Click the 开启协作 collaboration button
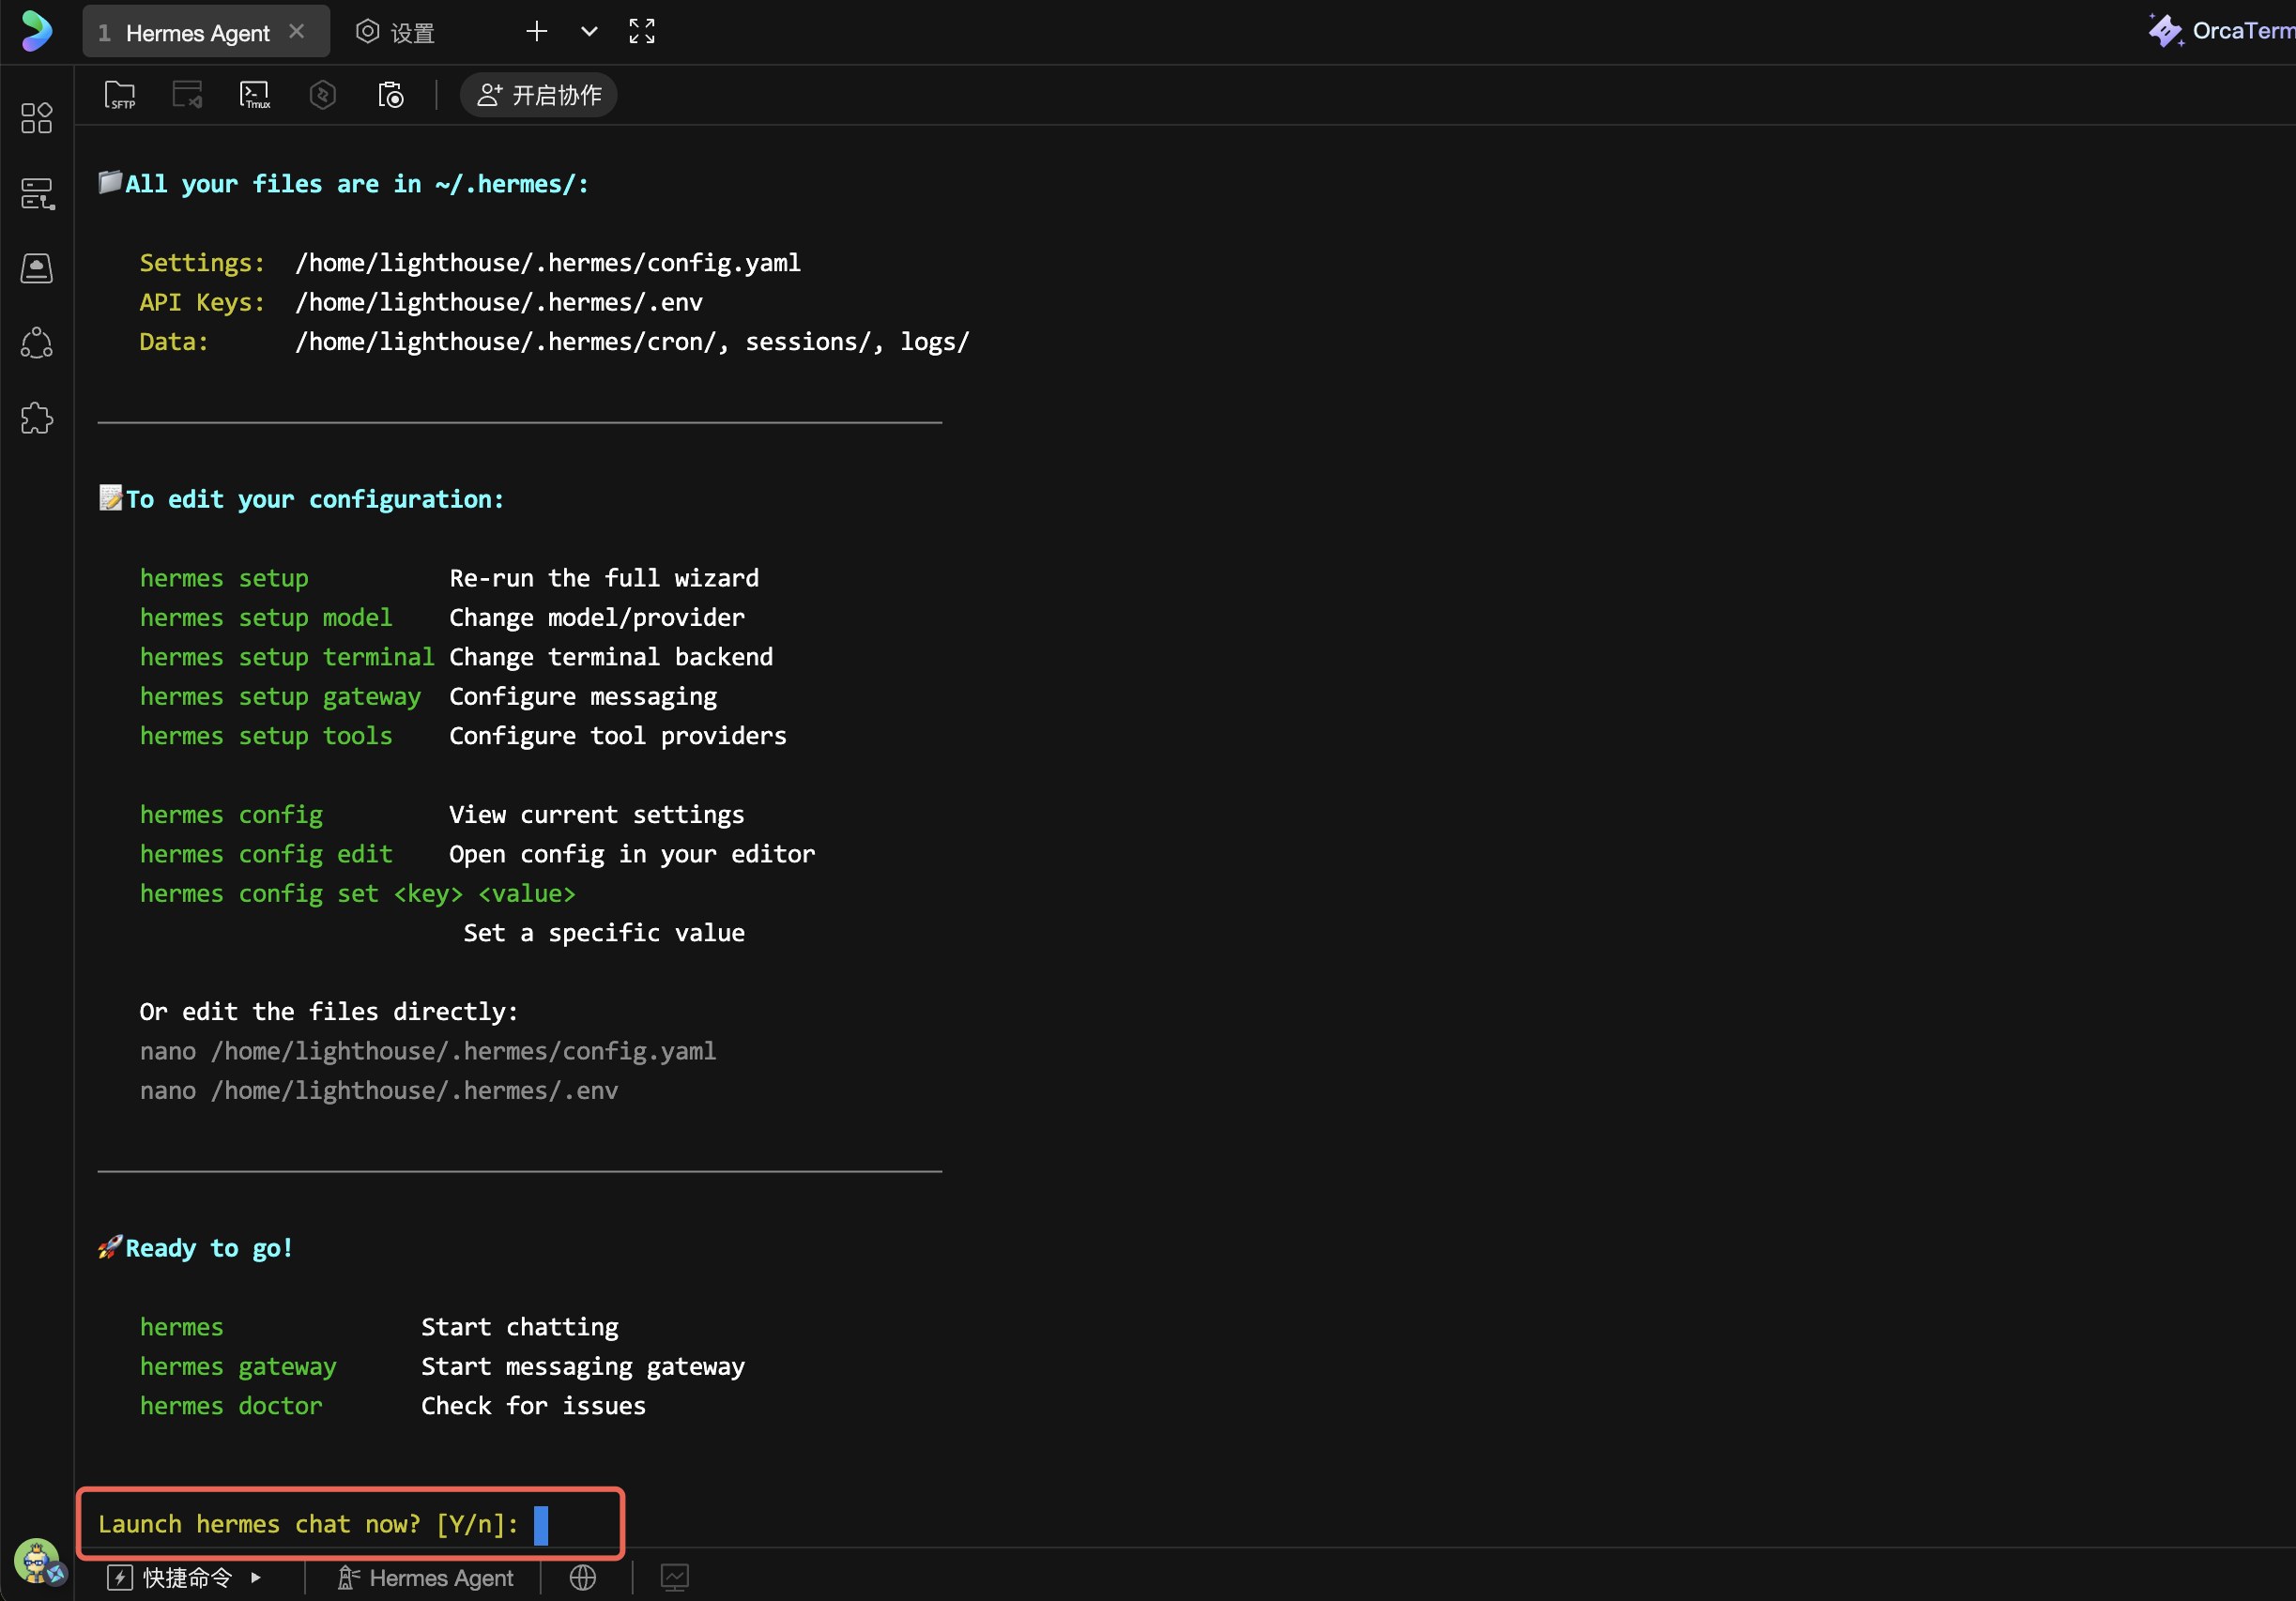This screenshot has height=1601, width=2296. point(539,95)
